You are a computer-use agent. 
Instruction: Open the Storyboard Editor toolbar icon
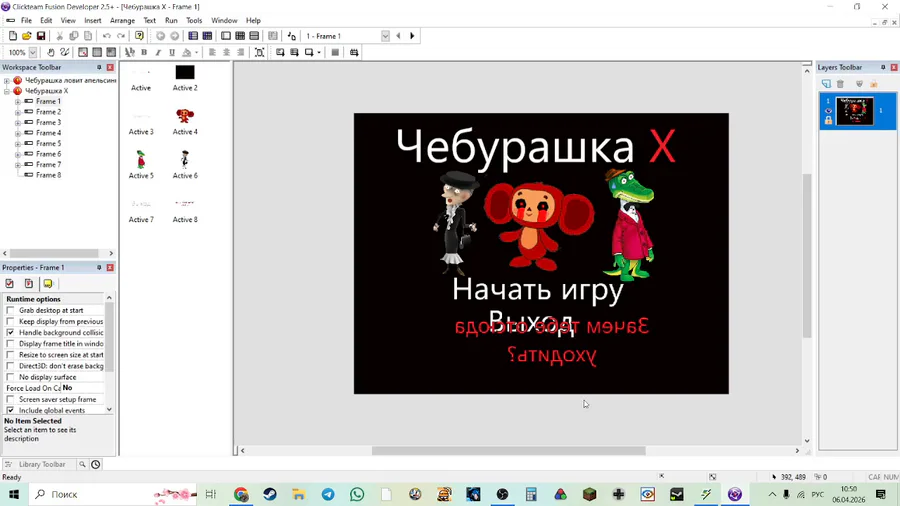click(x=193, y=36)
